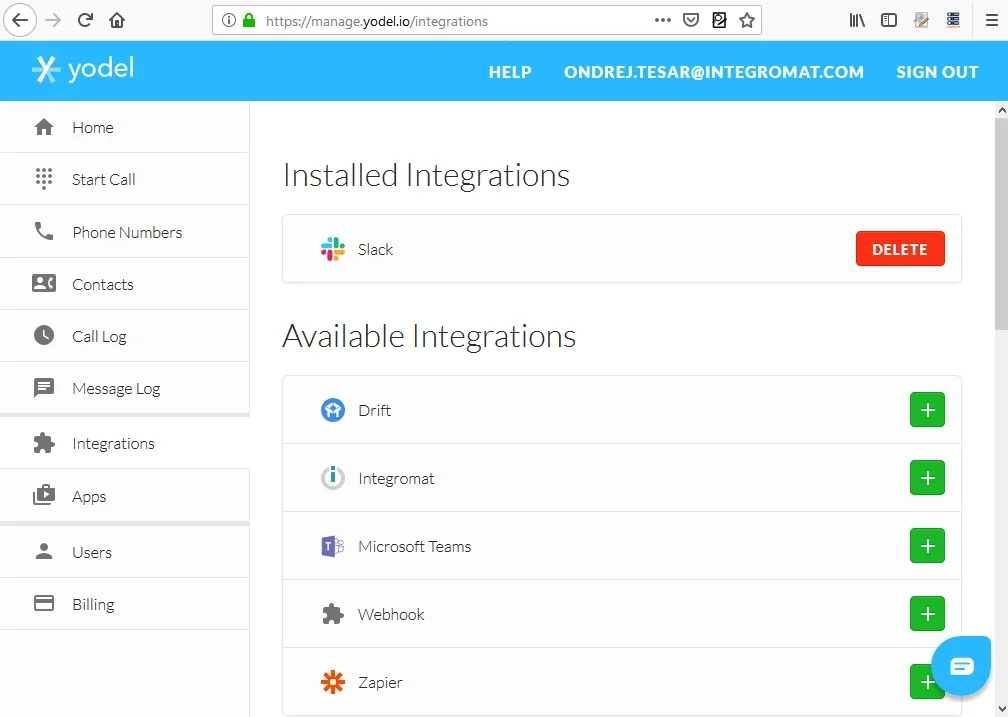The image size is (1008, 717).
Task: Open Start Call in sidebar
Action: tap(125, 179)
